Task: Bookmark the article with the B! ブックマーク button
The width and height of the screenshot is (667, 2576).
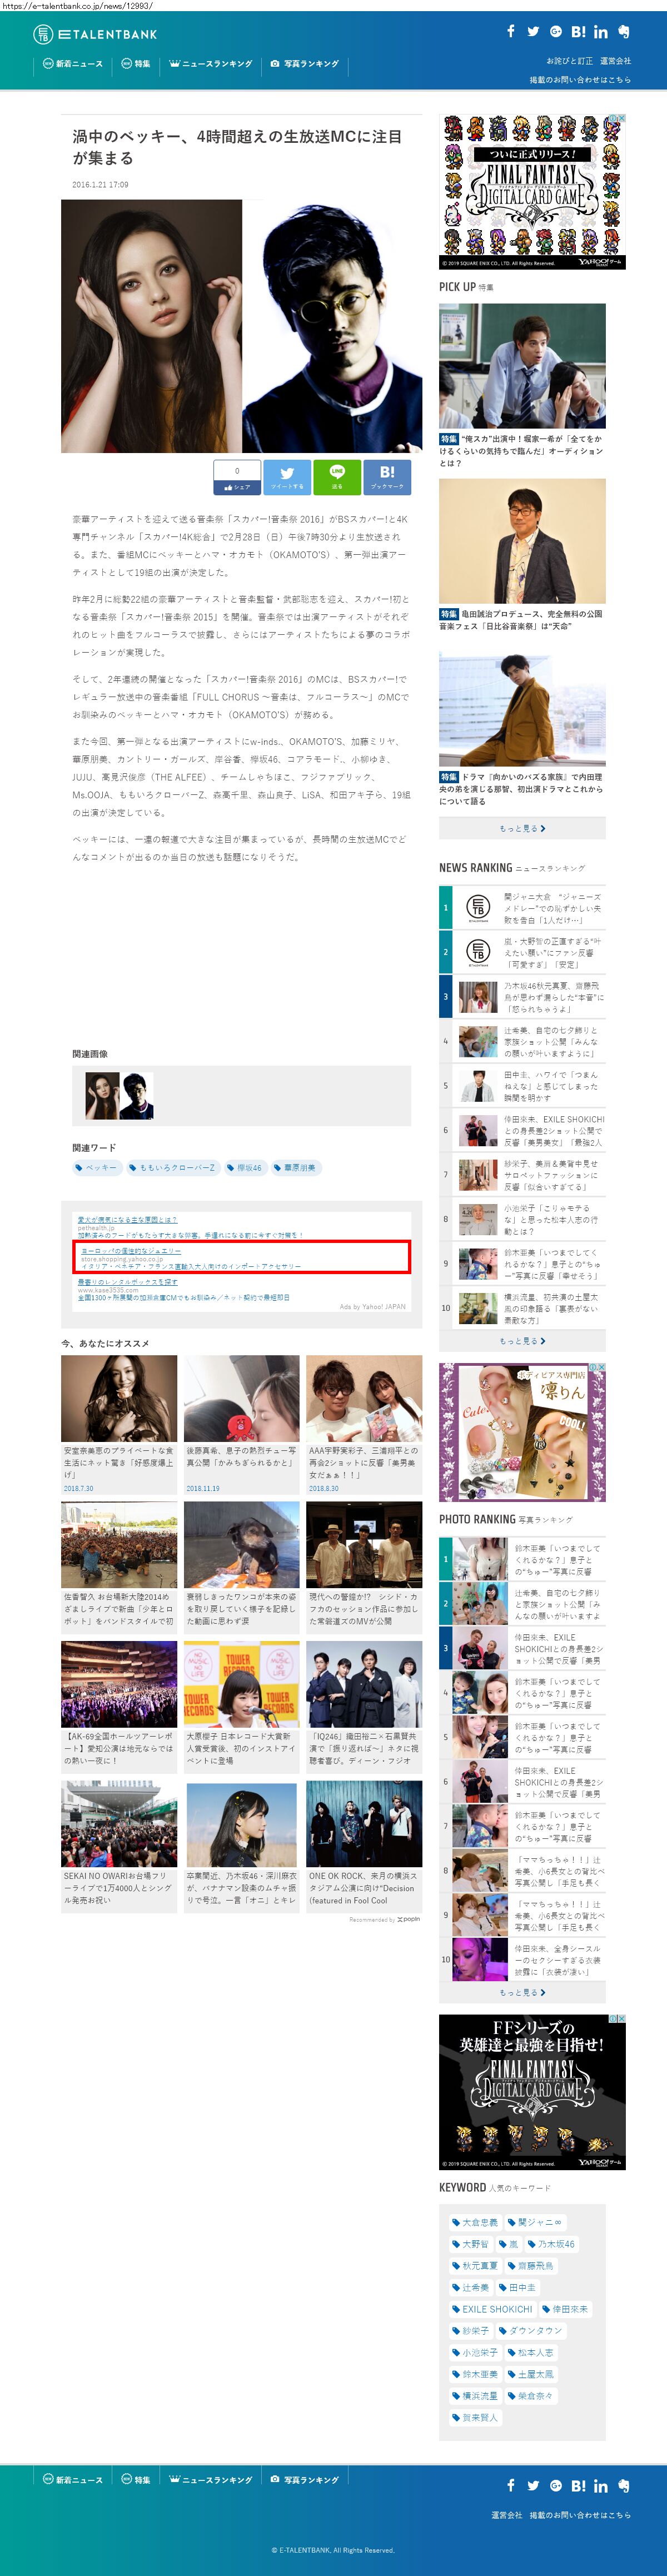Action: (387, 477)
